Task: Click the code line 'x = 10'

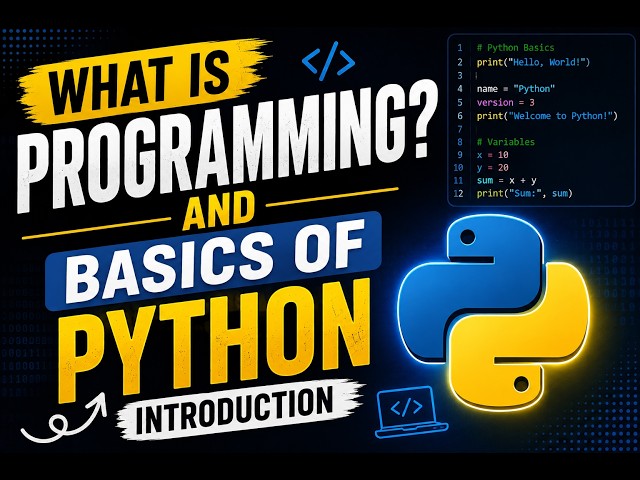Action: 492,155
